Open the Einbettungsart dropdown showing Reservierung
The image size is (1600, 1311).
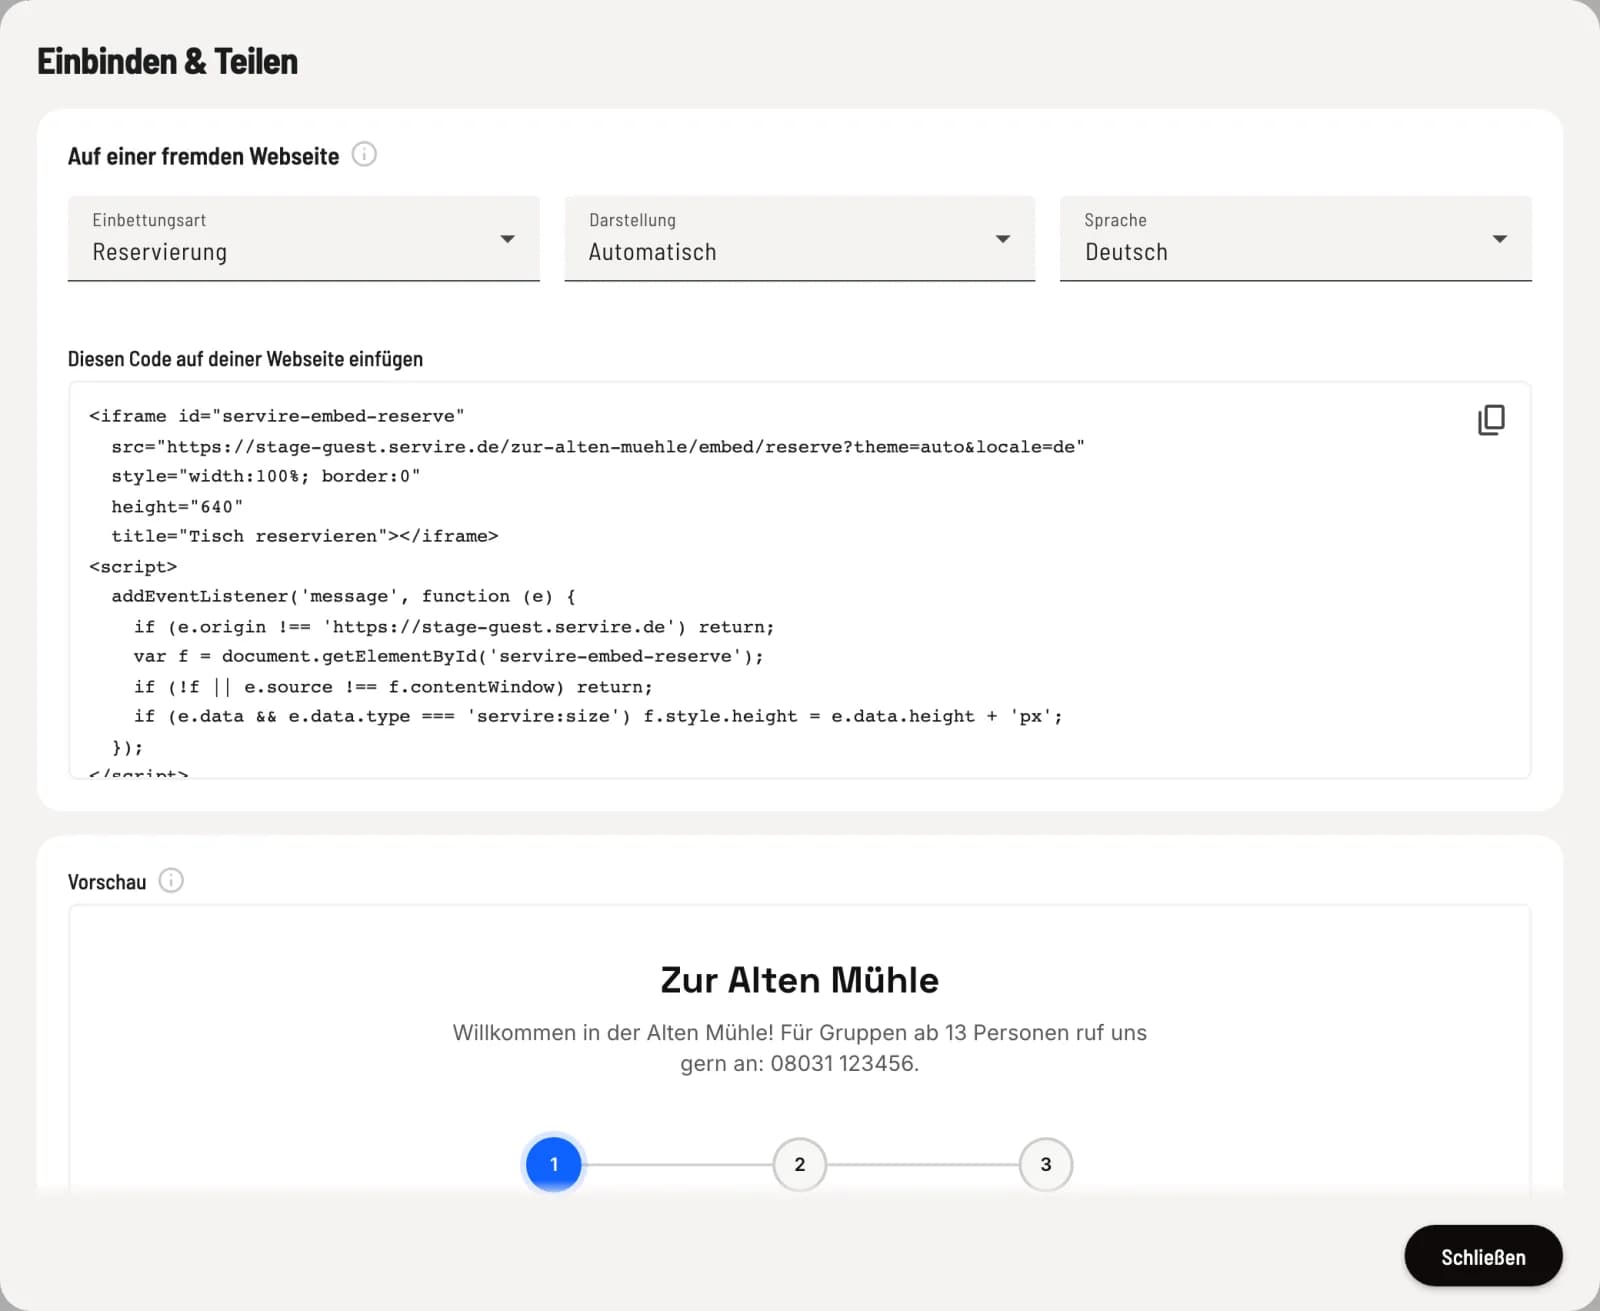coord(304,239)
